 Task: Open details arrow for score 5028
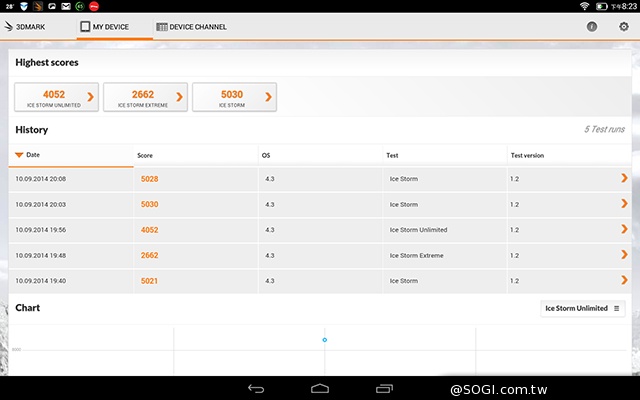pos(624,178)
